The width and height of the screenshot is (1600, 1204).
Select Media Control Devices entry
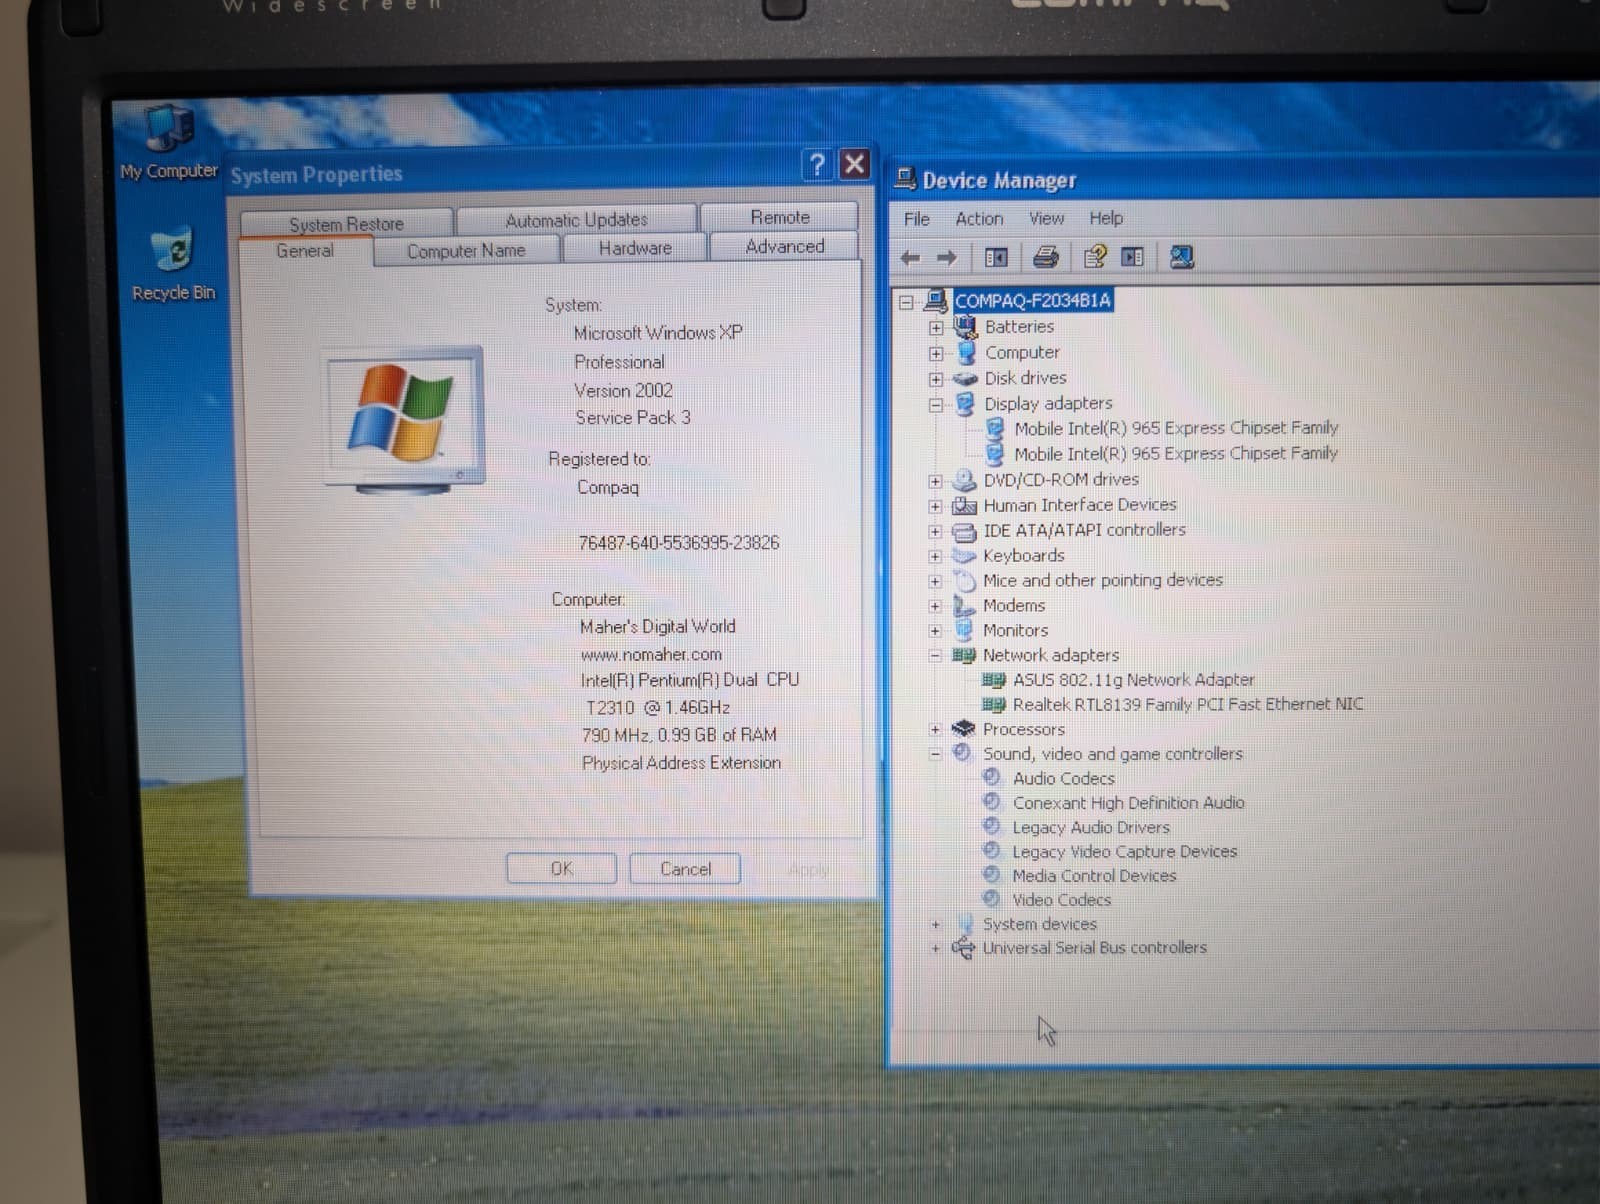pos(1094,876)
